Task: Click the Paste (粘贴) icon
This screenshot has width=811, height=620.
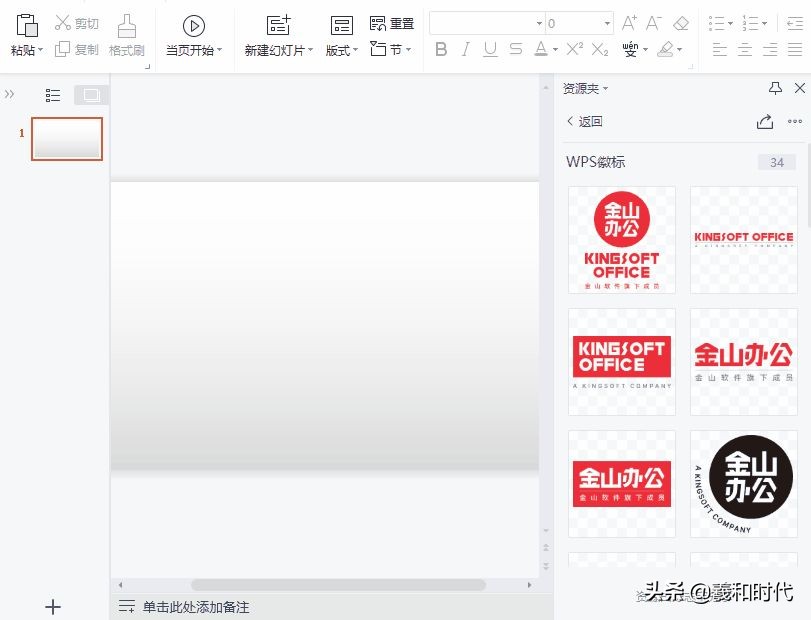Action: (x=27, y=25)
